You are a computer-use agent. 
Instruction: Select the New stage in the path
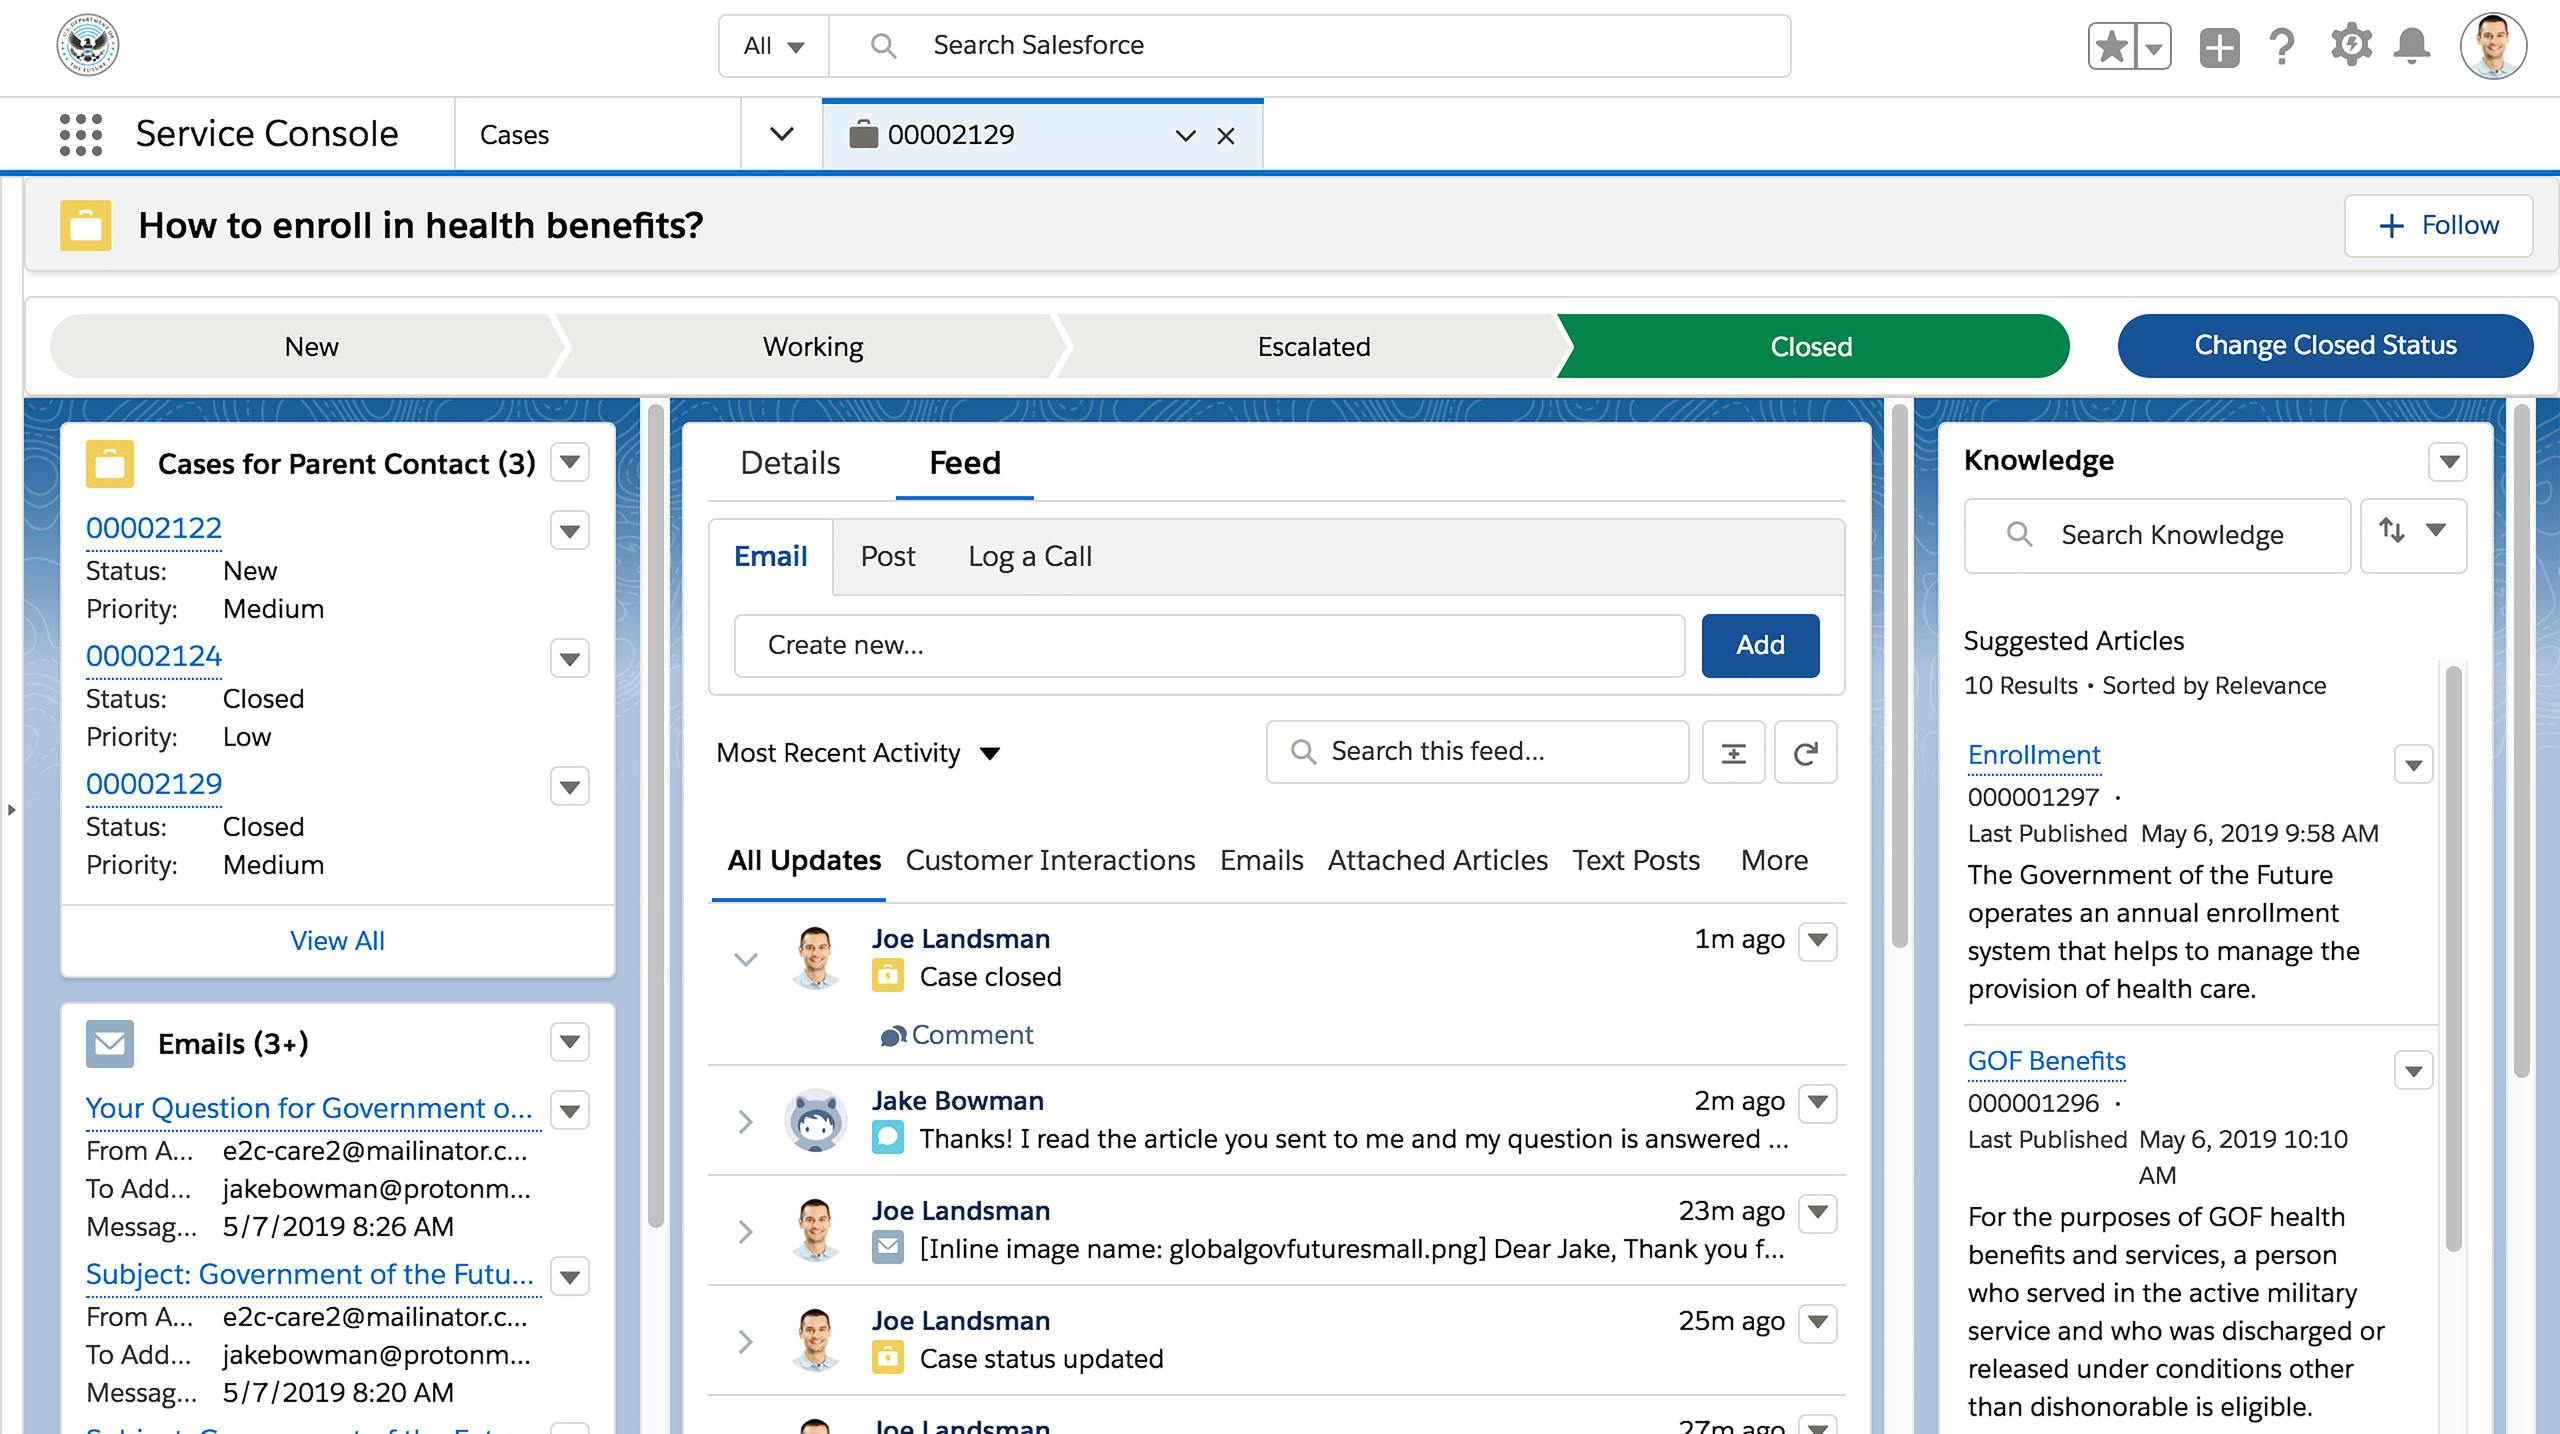[311, 346]
